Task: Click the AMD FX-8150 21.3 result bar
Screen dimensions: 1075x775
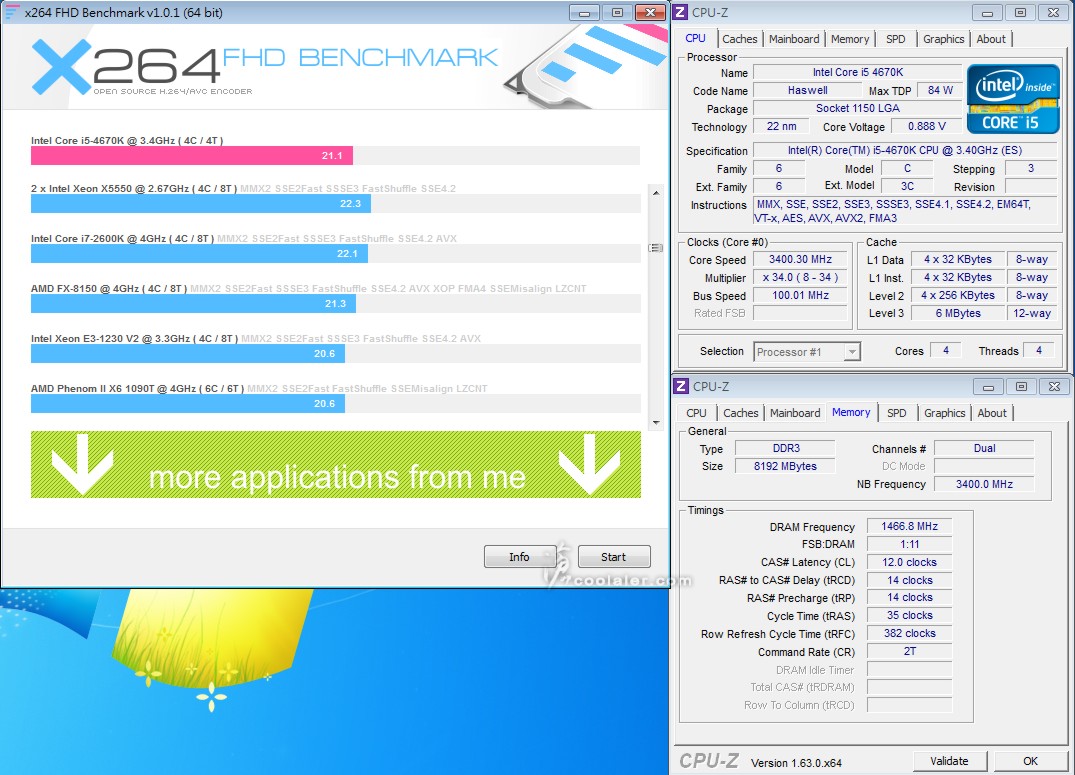Action: tap(193, 304)
